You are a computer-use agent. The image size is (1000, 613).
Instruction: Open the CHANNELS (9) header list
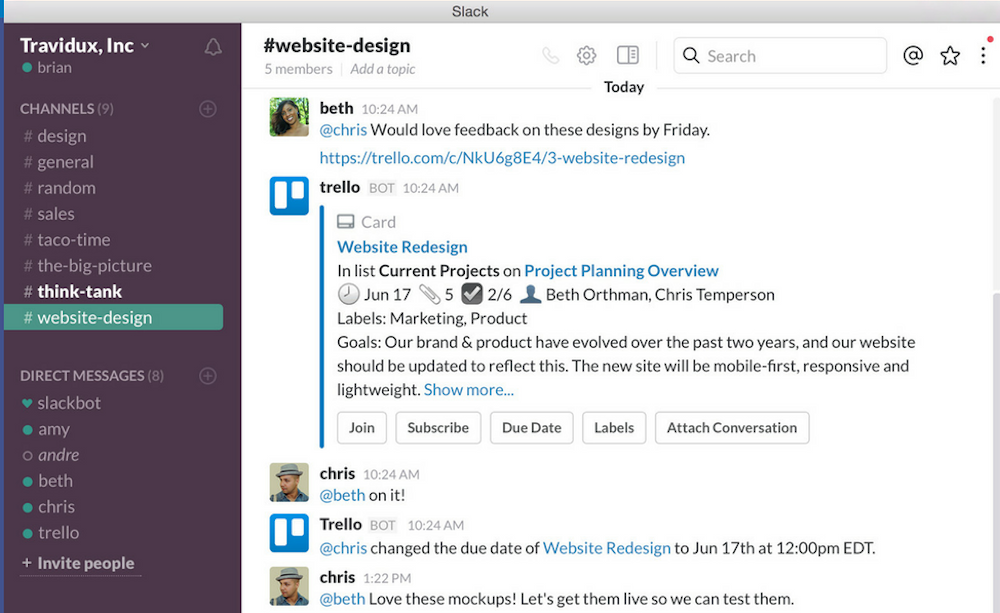66,109
